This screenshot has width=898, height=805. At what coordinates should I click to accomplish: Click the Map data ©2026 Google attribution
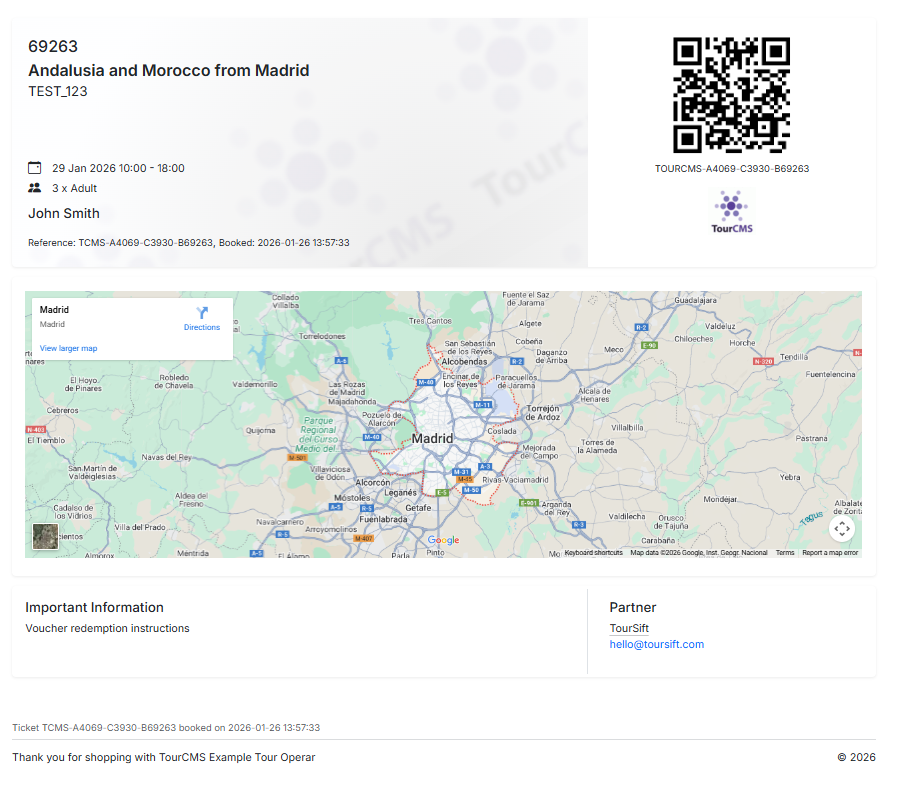click(699, 553)
